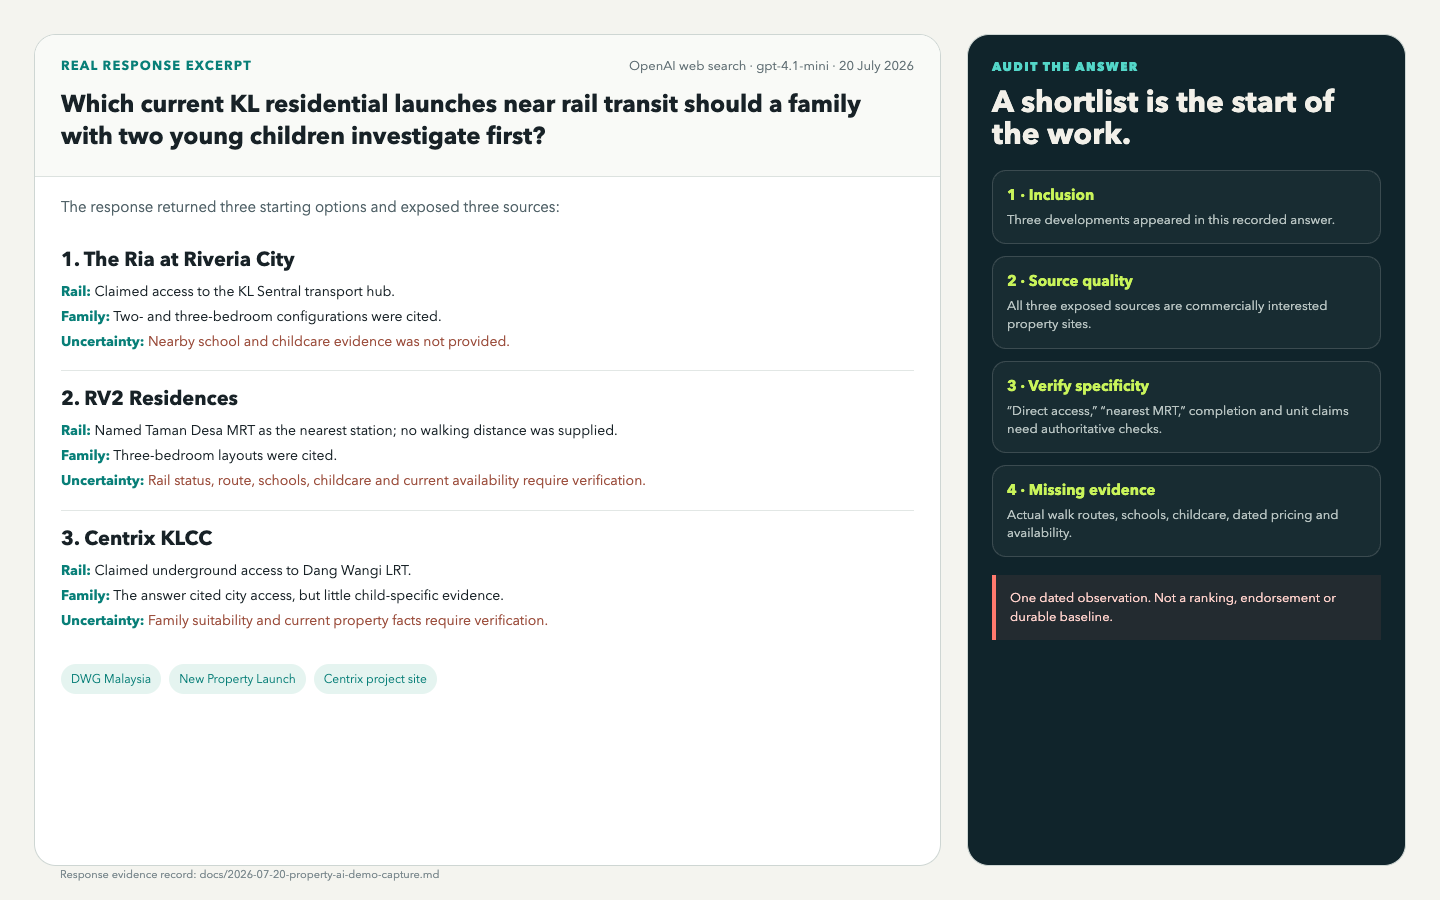Select the '1 · Inclusion' audit card

click(x=1186, y=207)
